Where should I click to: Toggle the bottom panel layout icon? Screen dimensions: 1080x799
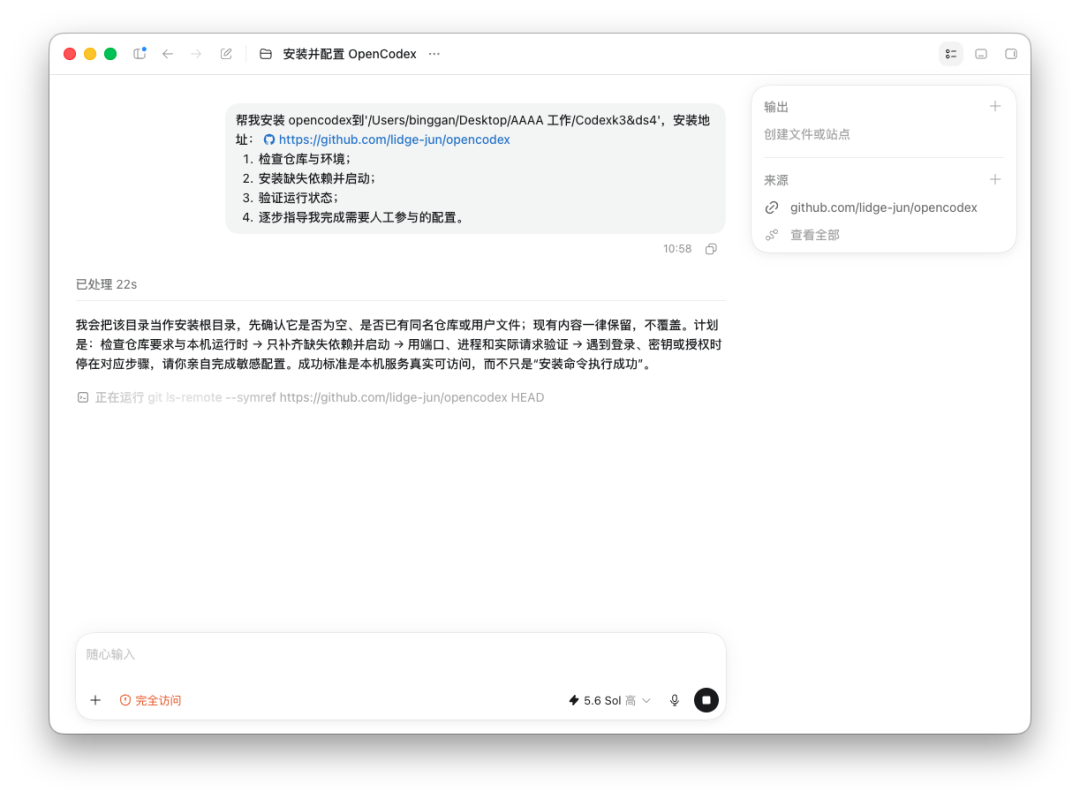click(981, 54)
